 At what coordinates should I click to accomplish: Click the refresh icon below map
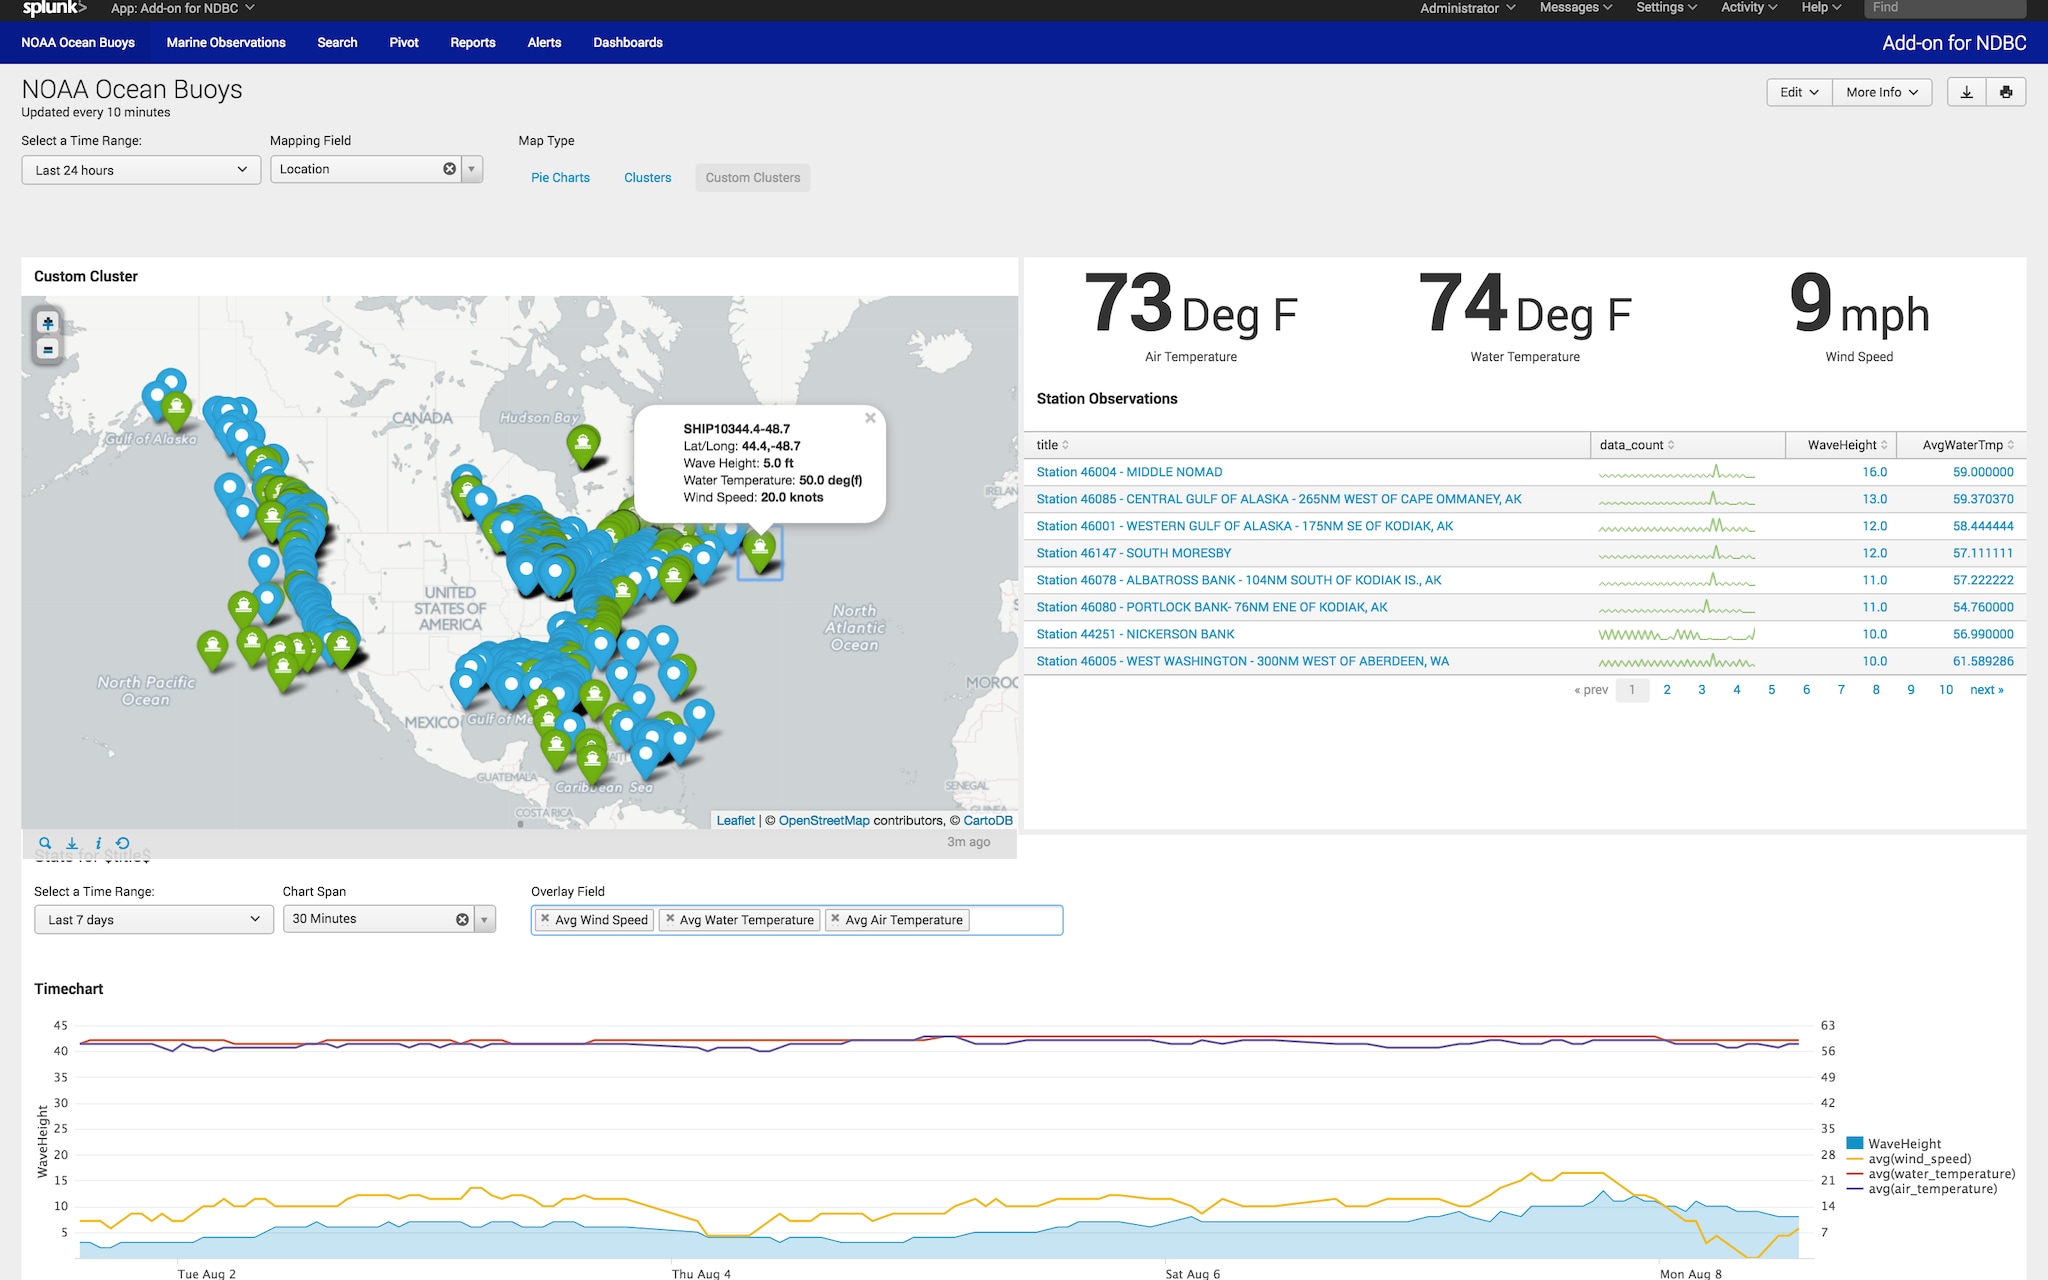click(123, 843)
